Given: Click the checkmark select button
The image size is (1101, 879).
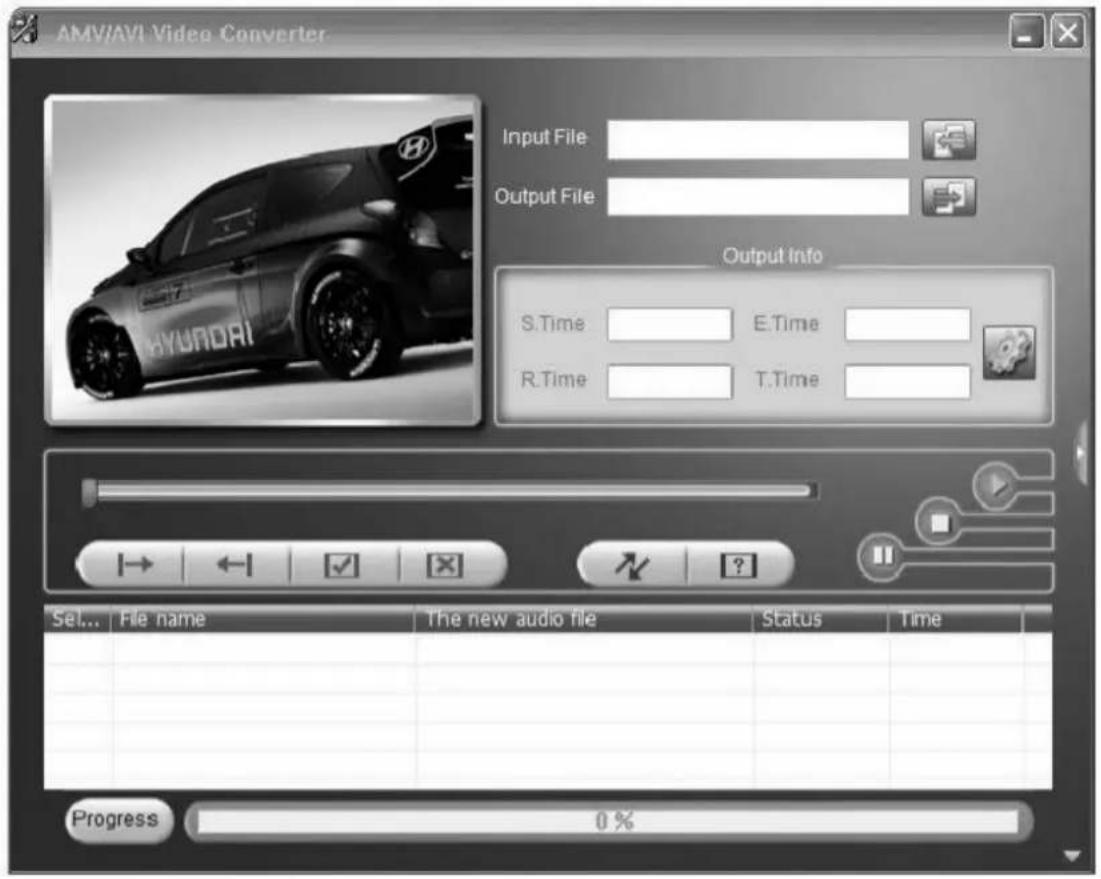Looking at the screenshot, I should (x=343, y=564).
